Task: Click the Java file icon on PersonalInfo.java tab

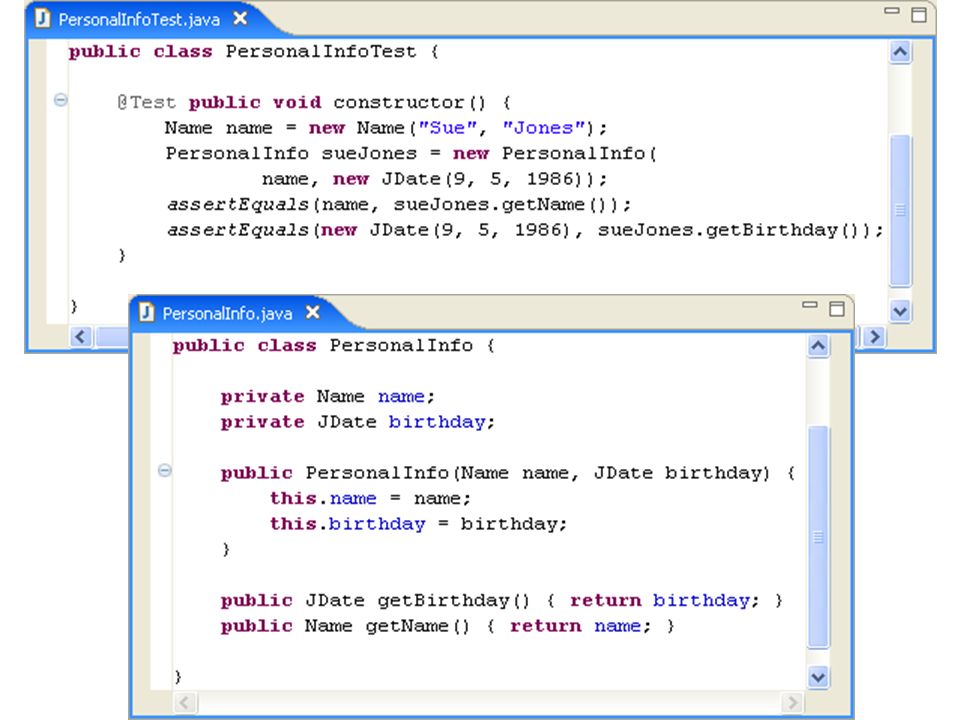Action: pyautogui.click(x=146, y=313)
